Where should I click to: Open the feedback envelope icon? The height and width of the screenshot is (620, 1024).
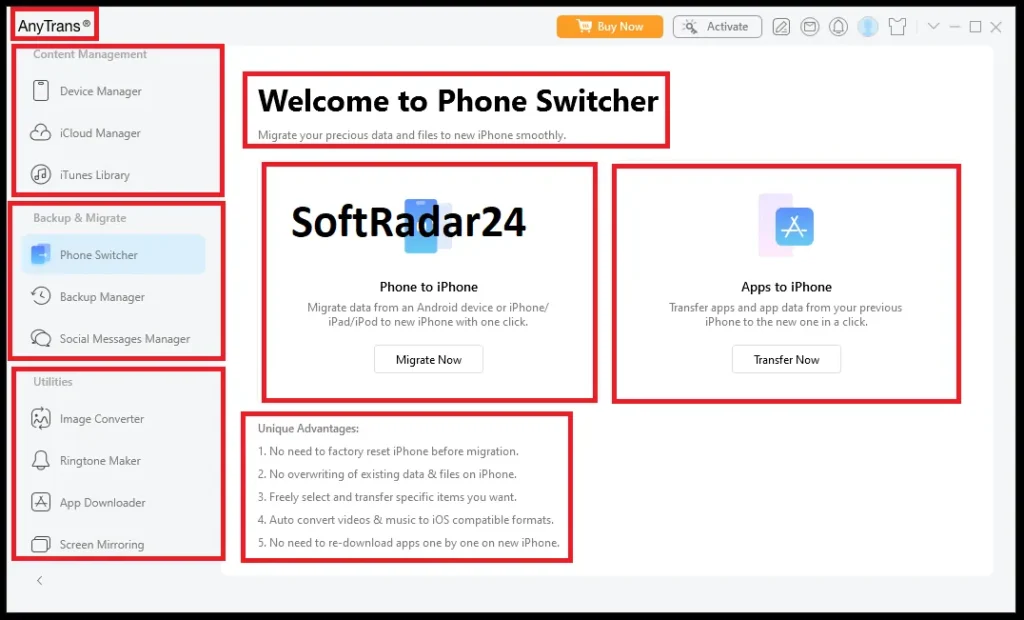(x=809, y=26)
